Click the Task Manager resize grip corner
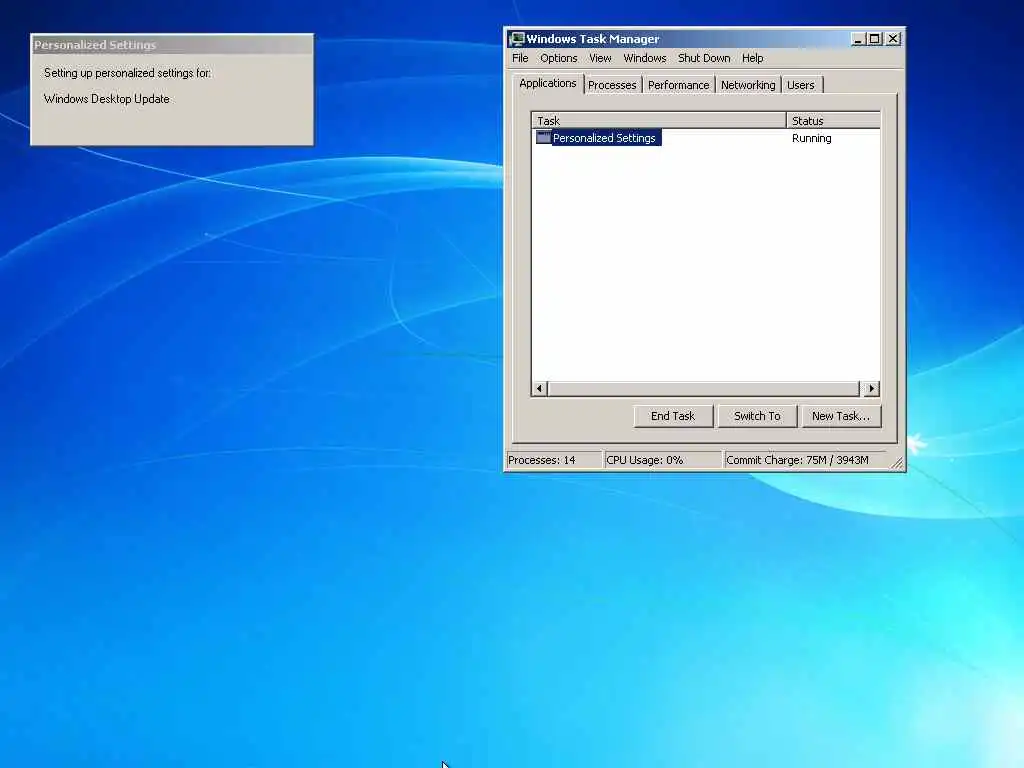1024x768 pixels. 897,463
